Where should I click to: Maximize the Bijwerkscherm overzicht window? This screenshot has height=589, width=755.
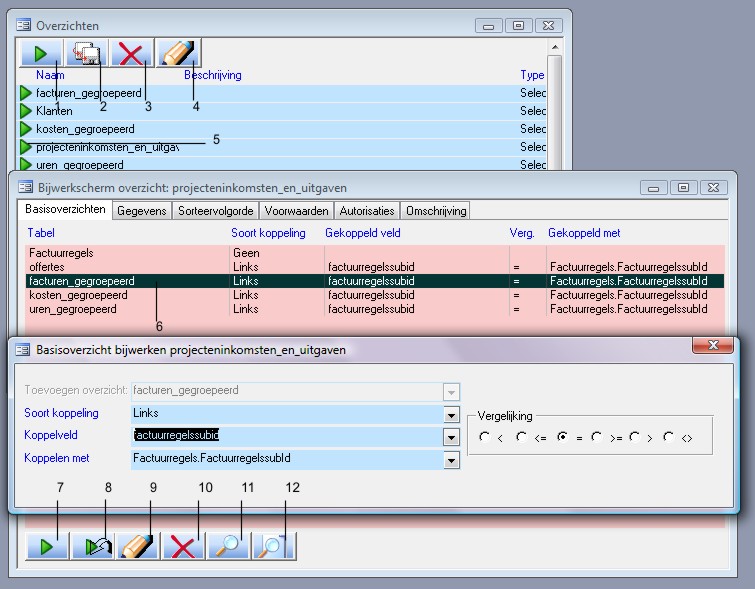[683, 187]
